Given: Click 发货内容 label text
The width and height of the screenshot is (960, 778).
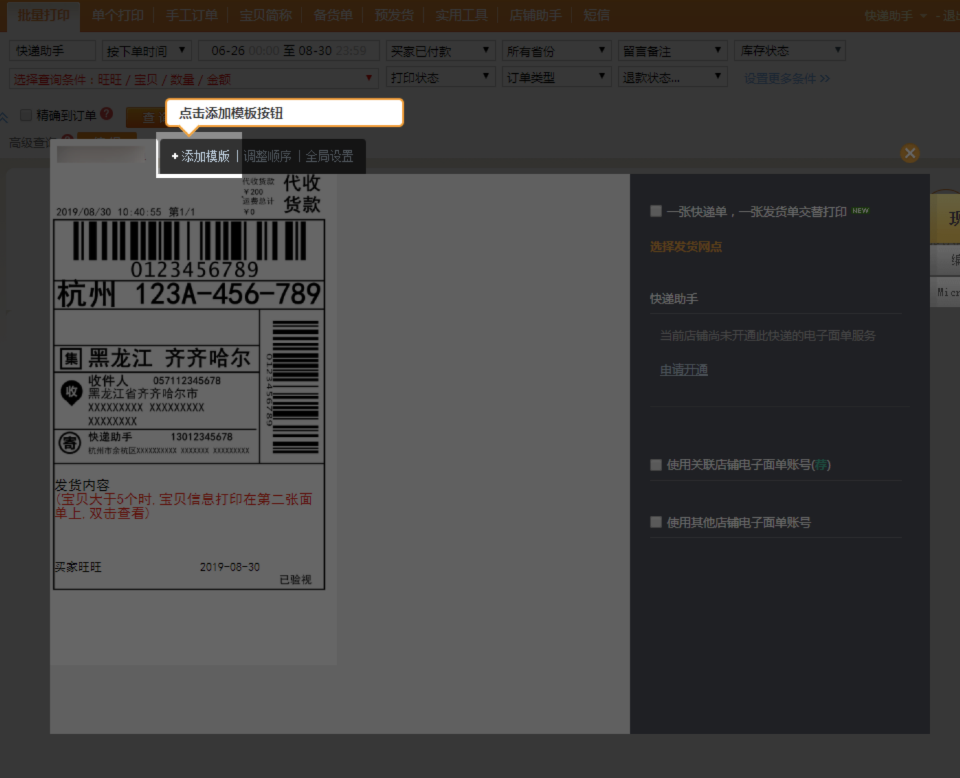Looking at the screenshot, I should pyautogui.click(x=82, y=485).
